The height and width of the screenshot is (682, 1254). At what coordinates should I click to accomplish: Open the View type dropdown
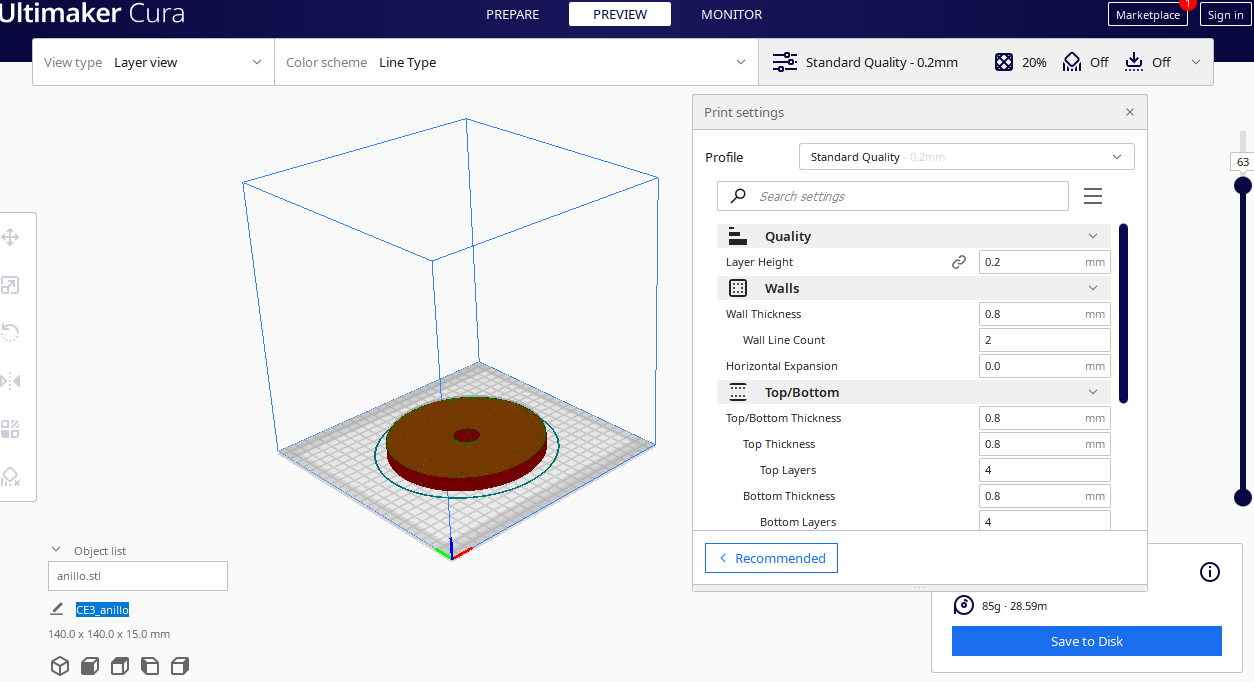coord(153,62)
